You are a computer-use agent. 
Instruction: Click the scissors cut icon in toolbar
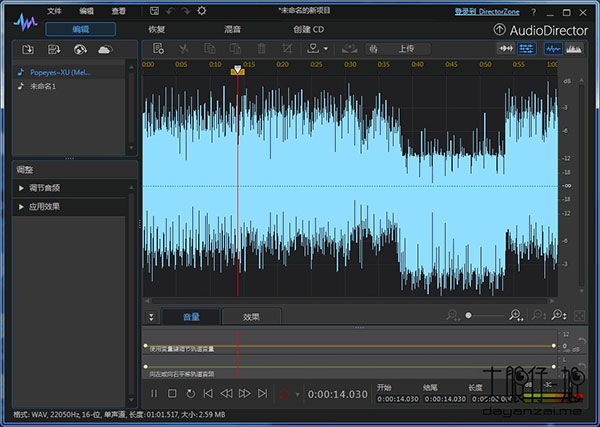184,48
